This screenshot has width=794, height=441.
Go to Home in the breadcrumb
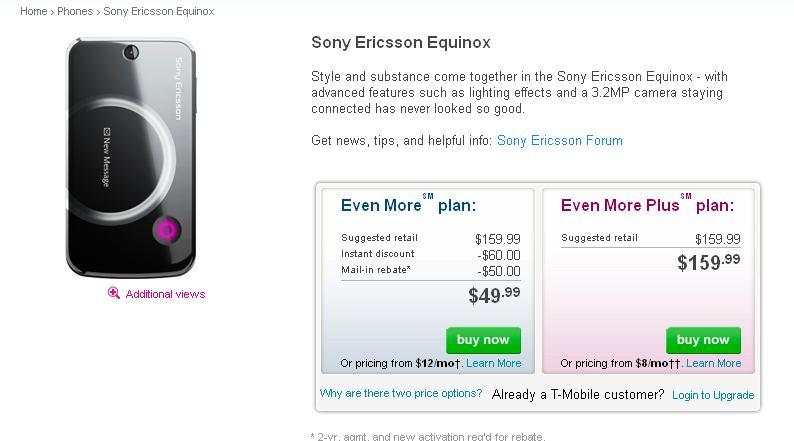(33, 11)
